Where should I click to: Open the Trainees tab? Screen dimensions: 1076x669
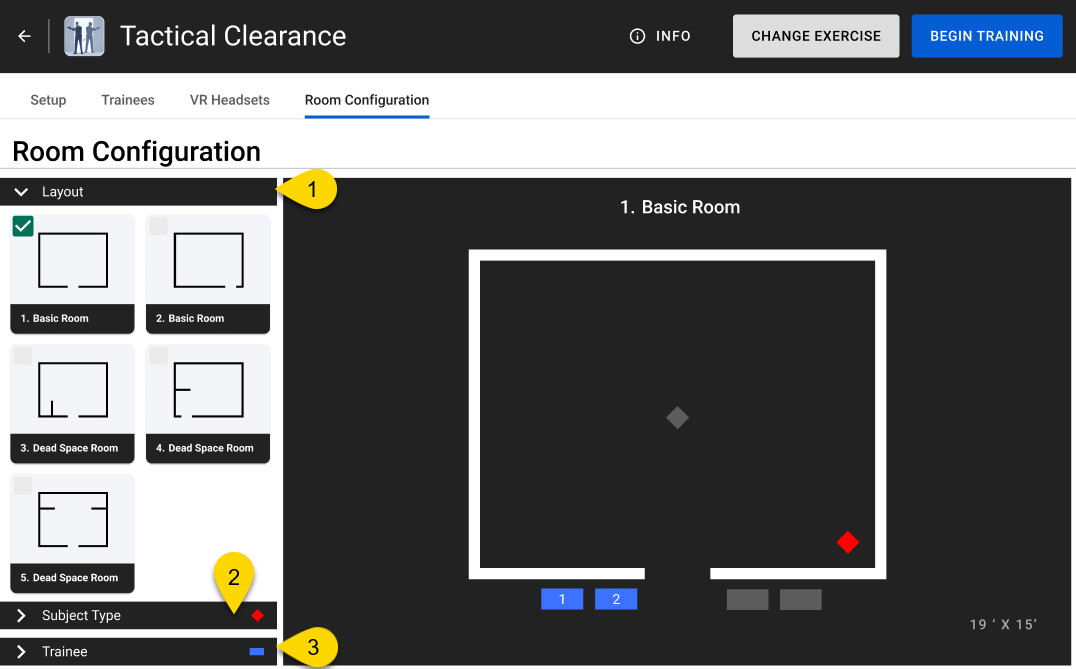coord(128,100)
